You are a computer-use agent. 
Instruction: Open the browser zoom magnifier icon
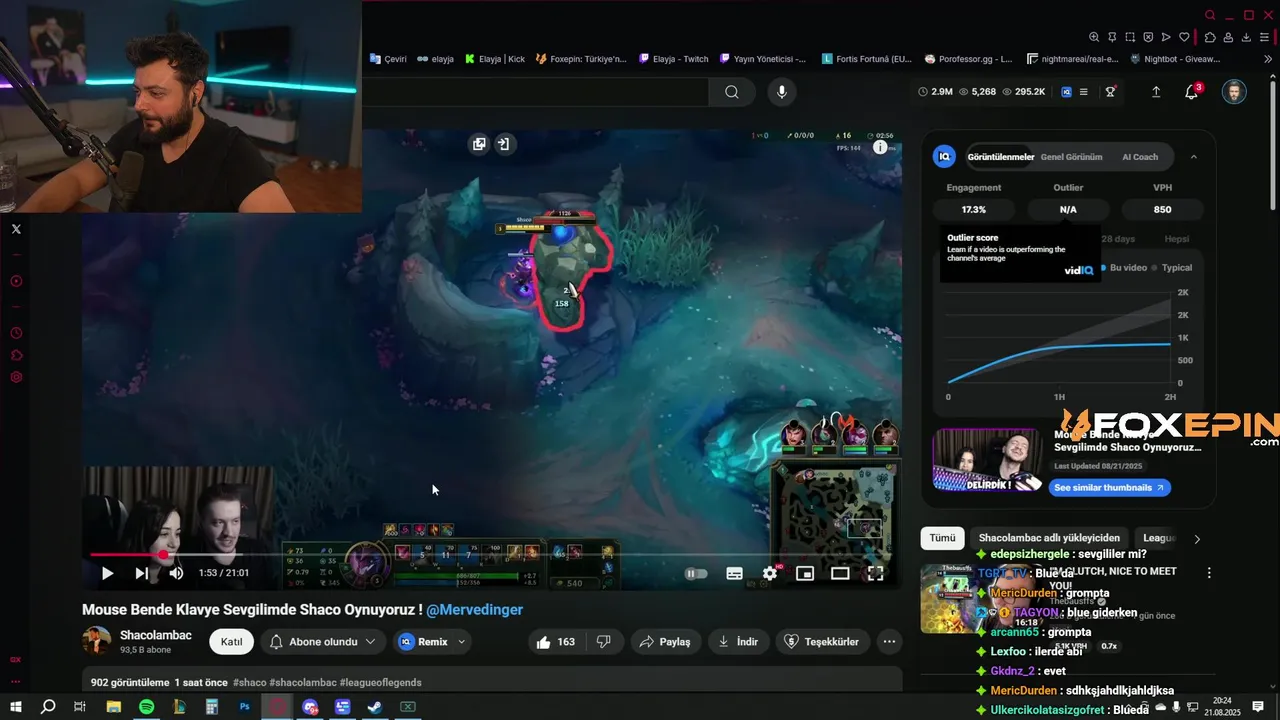click(x=1094, y=37)
